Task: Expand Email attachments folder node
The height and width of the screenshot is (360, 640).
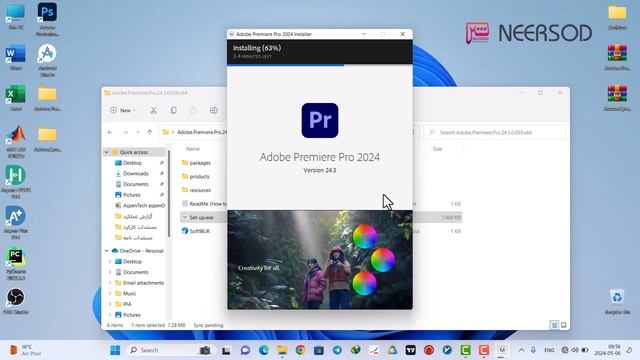Action: click(x=110, y=283)
